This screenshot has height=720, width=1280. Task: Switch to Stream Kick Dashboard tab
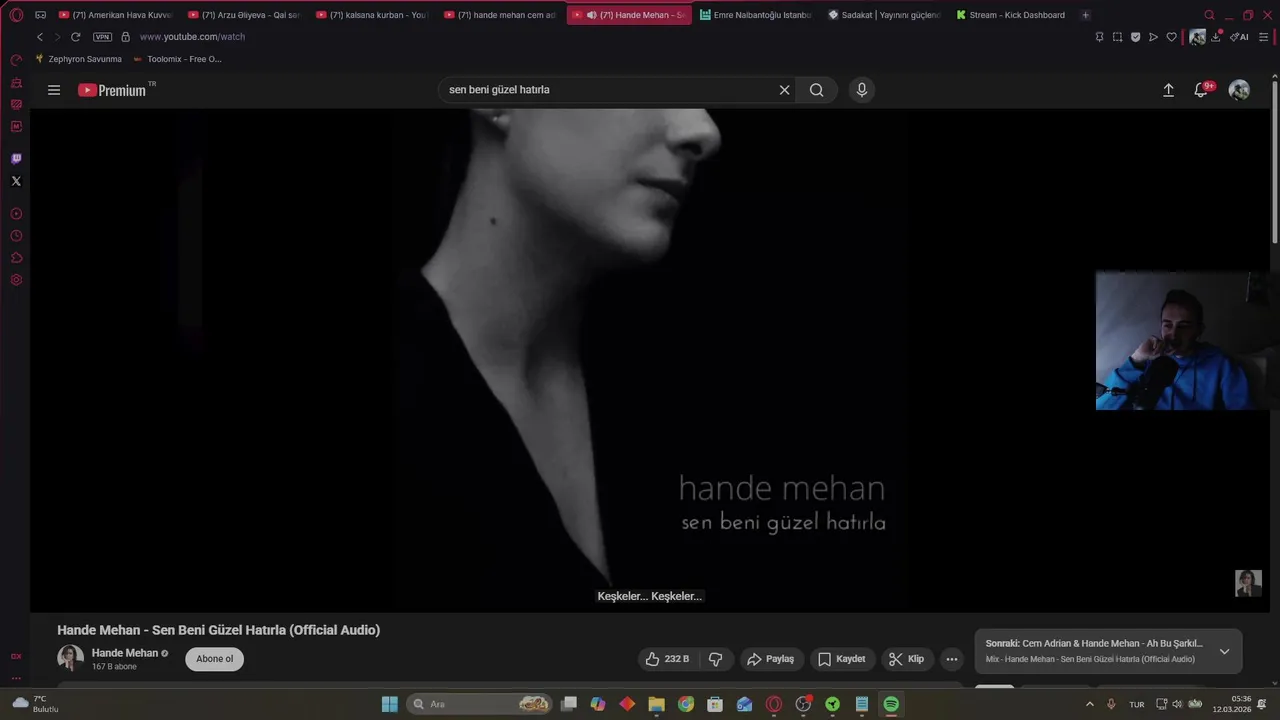pos(1011,15)
